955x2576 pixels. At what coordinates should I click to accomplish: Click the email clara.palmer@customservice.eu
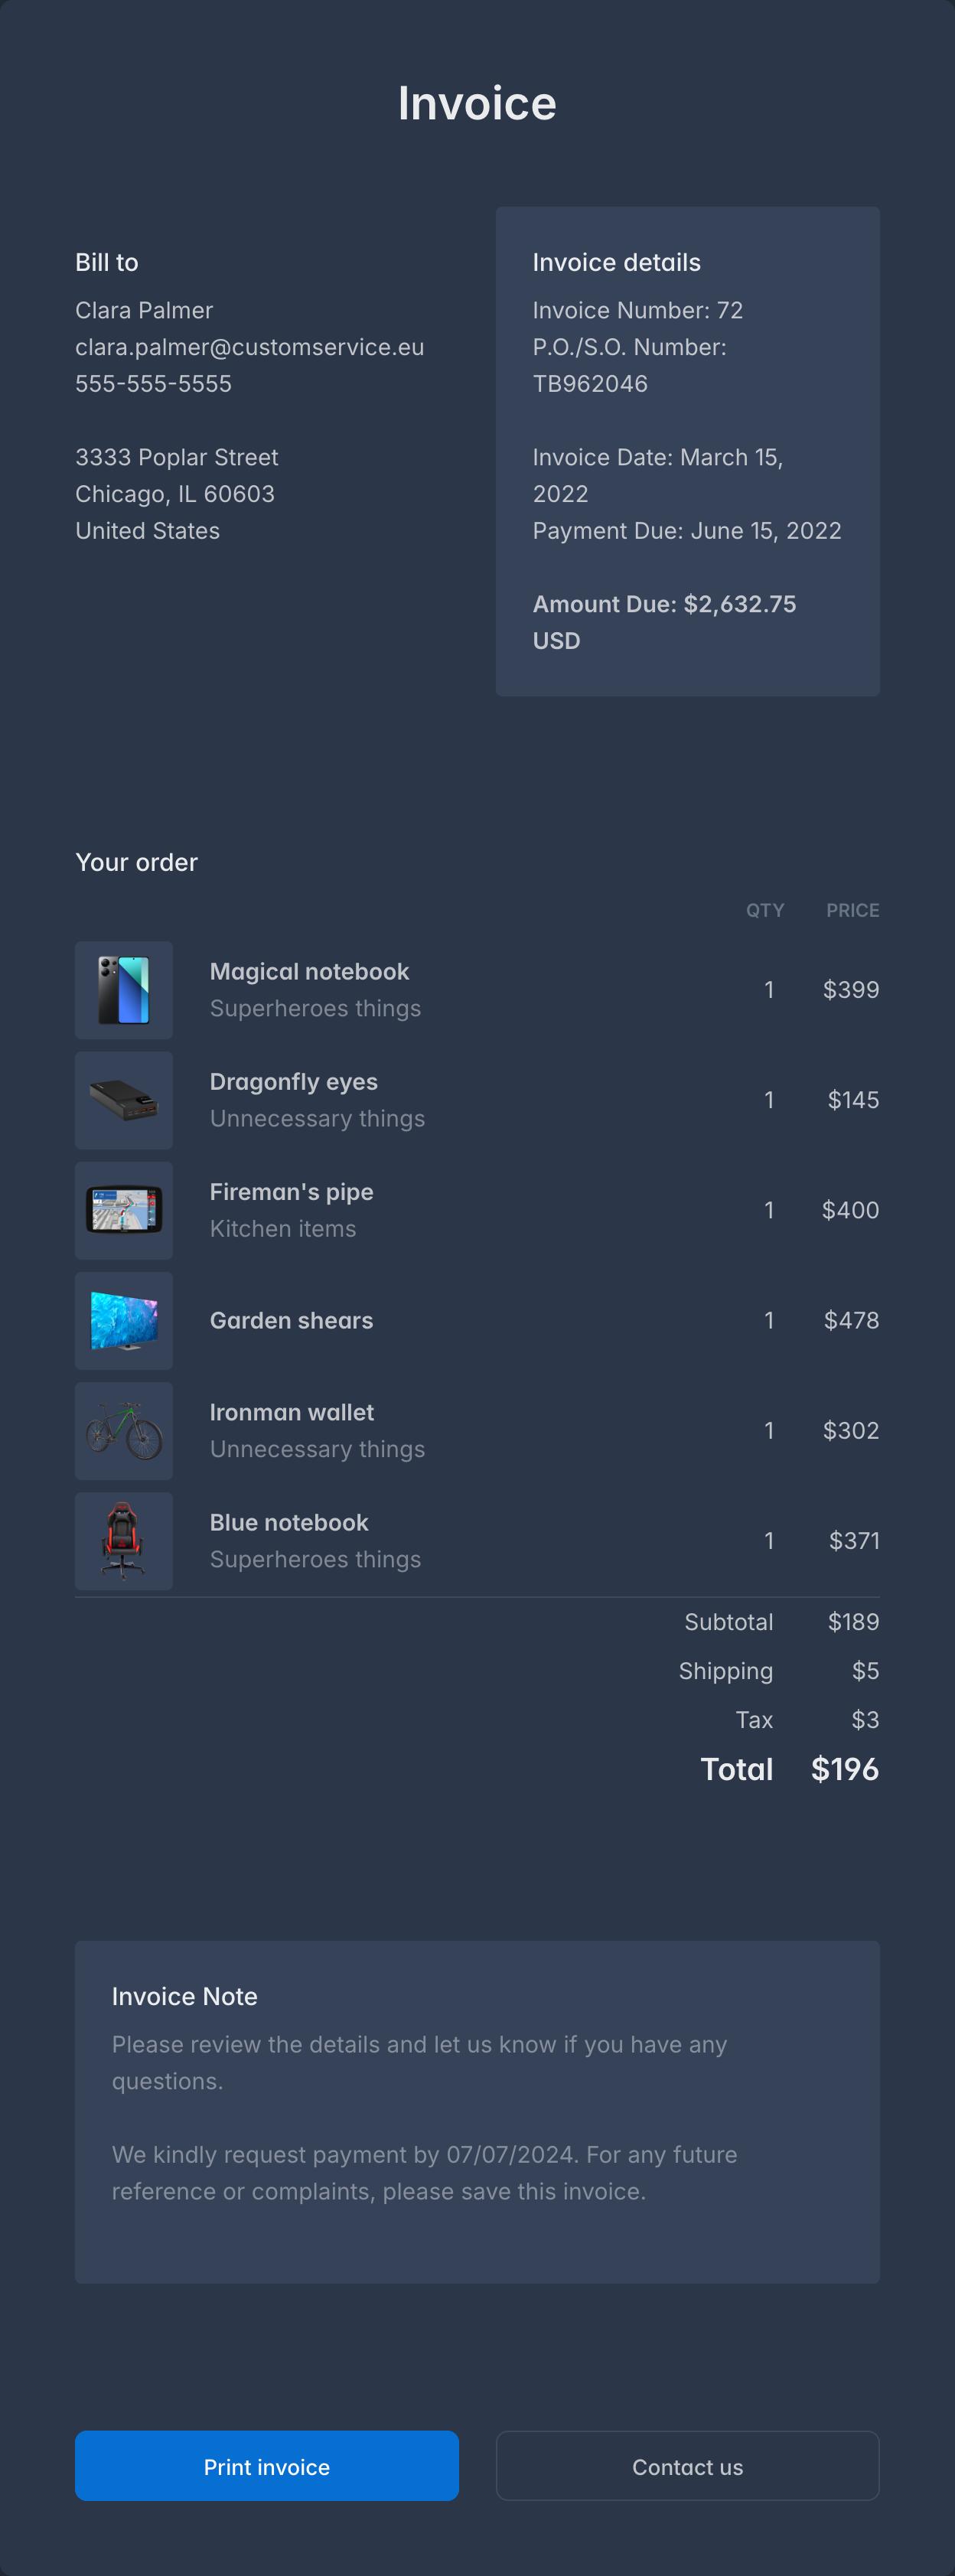coord(249,347)
